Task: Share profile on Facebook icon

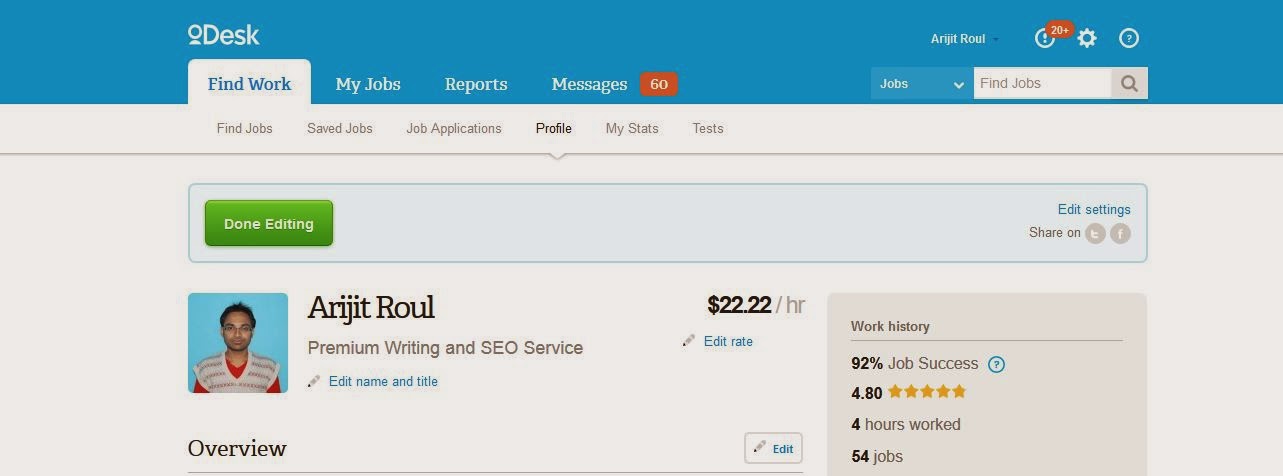Action: [1120, 234]
